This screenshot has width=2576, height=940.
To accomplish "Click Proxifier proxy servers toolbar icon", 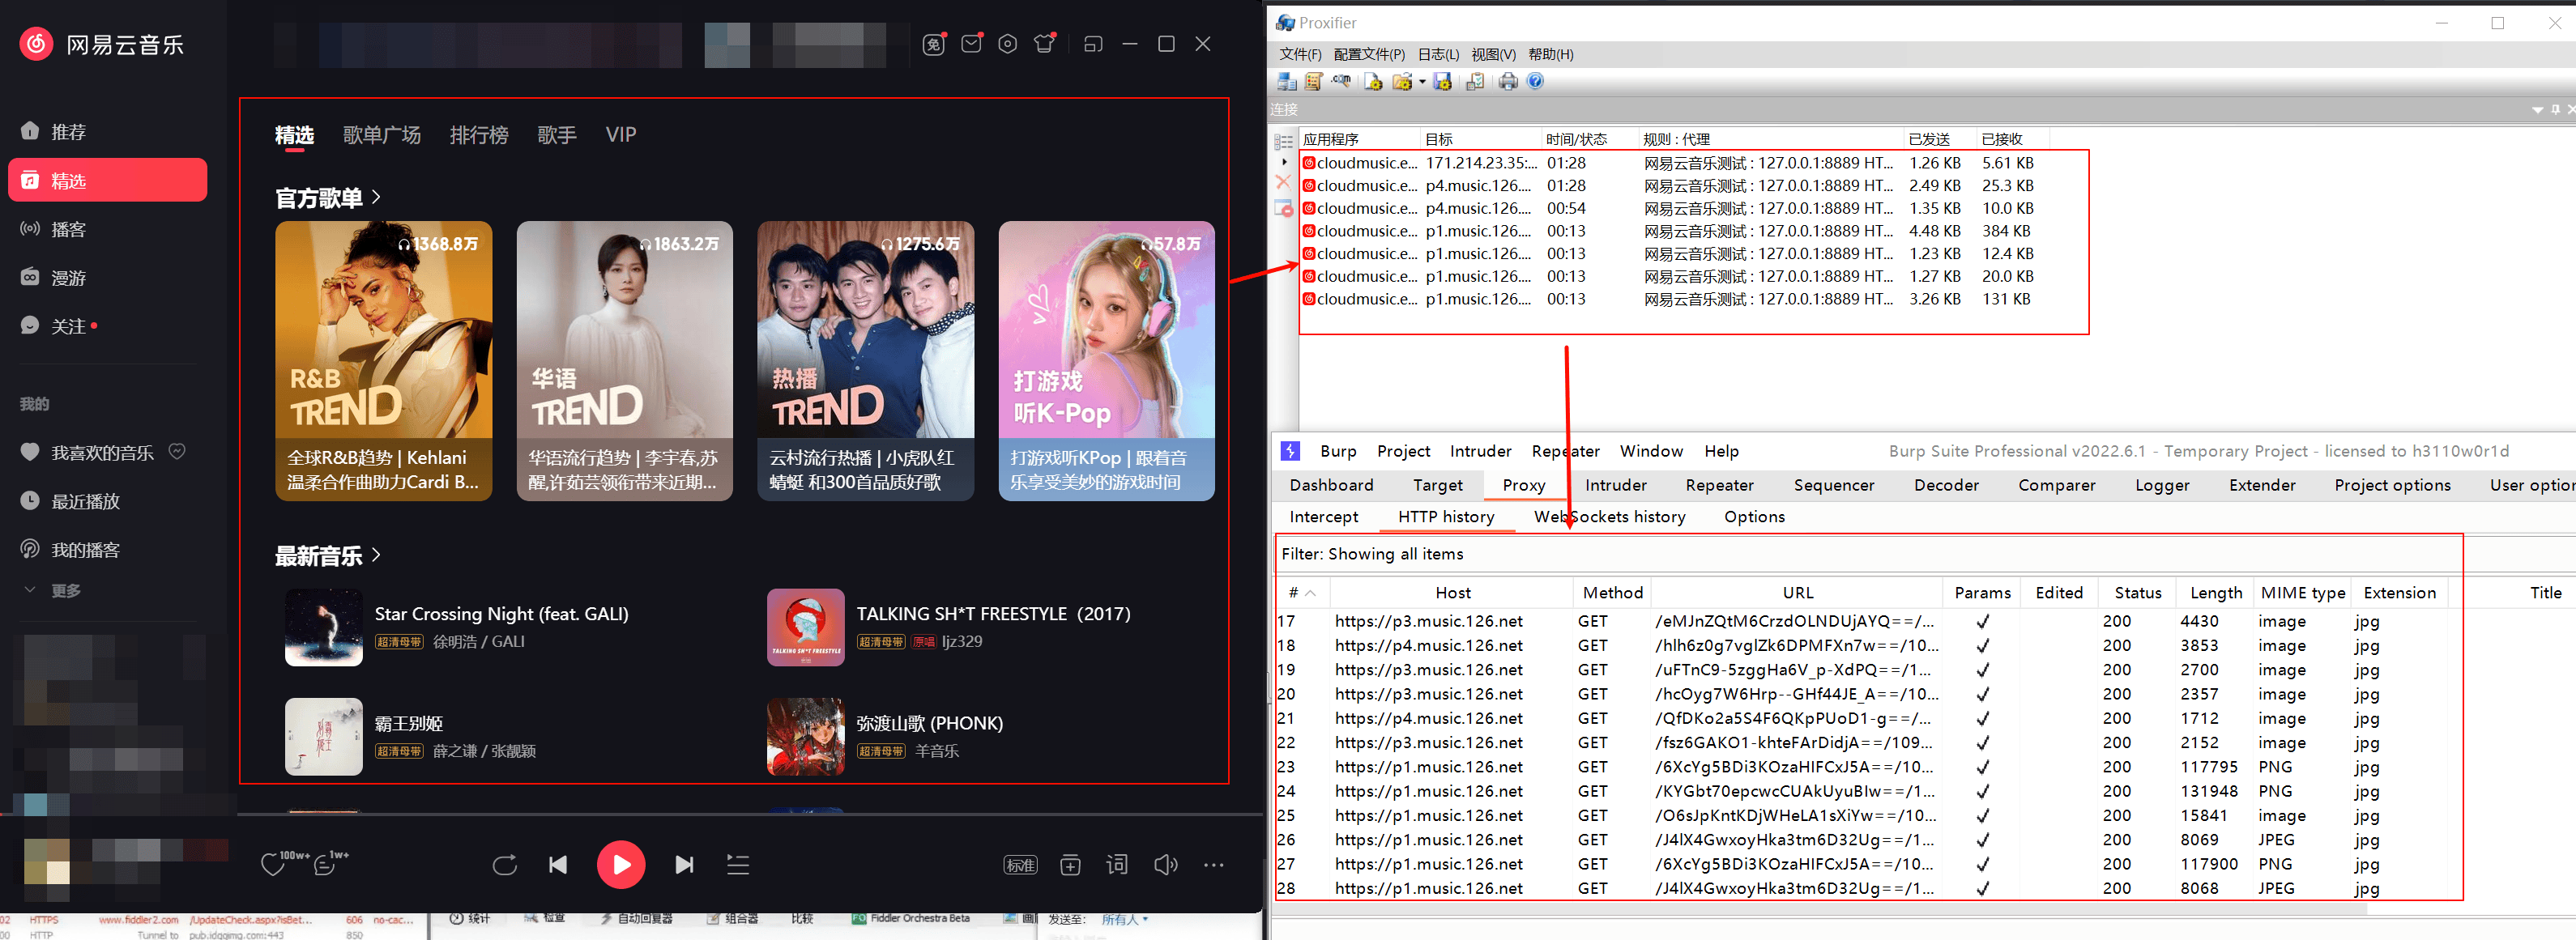I will pyautogui.click(x=1287, y=81).
